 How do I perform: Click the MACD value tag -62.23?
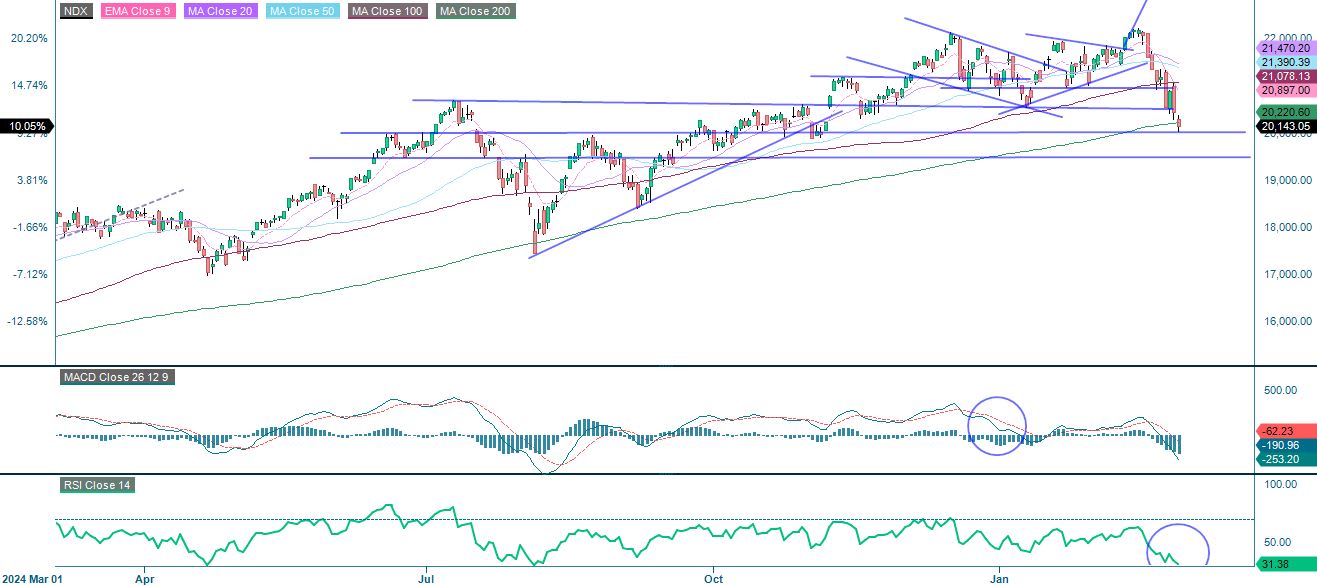[x=1279, y=430]
